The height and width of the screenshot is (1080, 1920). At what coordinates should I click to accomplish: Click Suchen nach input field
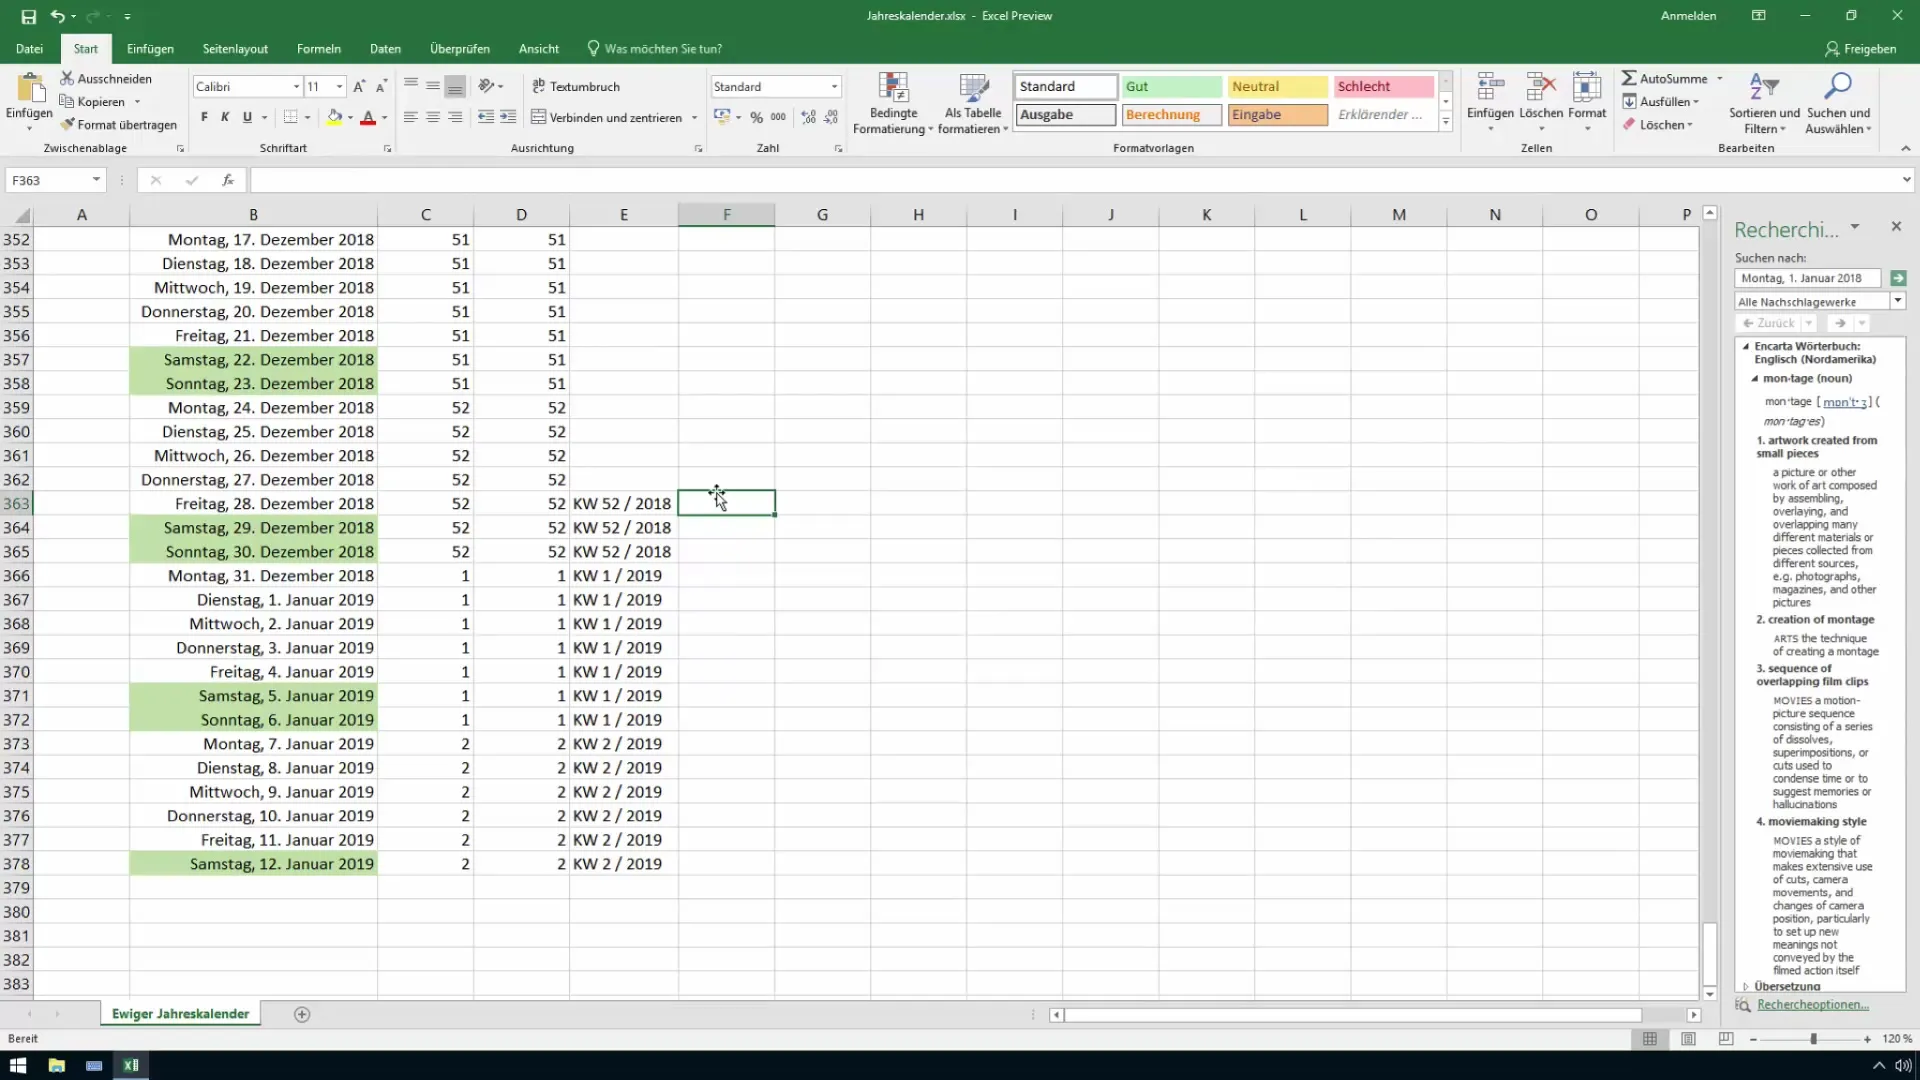click(x=1807, y=278)
